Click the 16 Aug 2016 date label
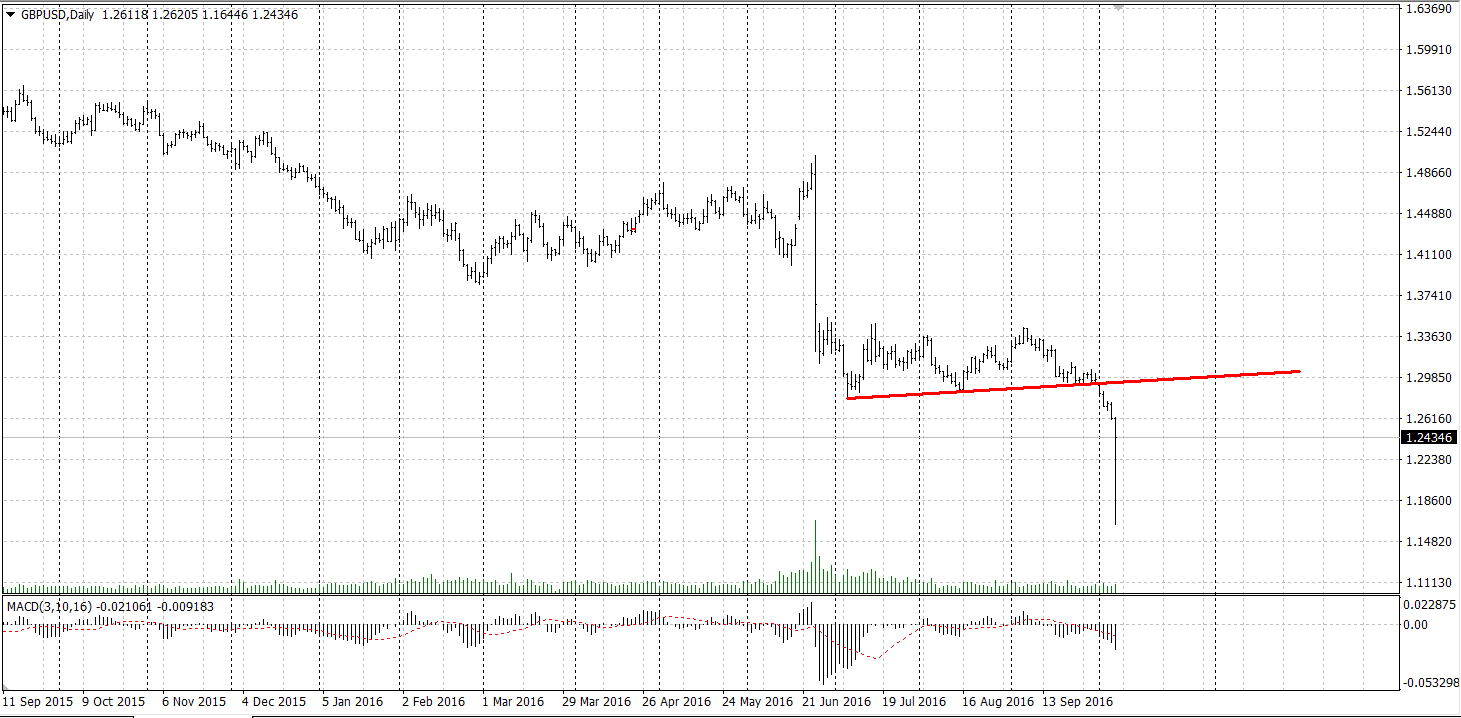This screenshot has height=718, width=1461. [998, 702]
